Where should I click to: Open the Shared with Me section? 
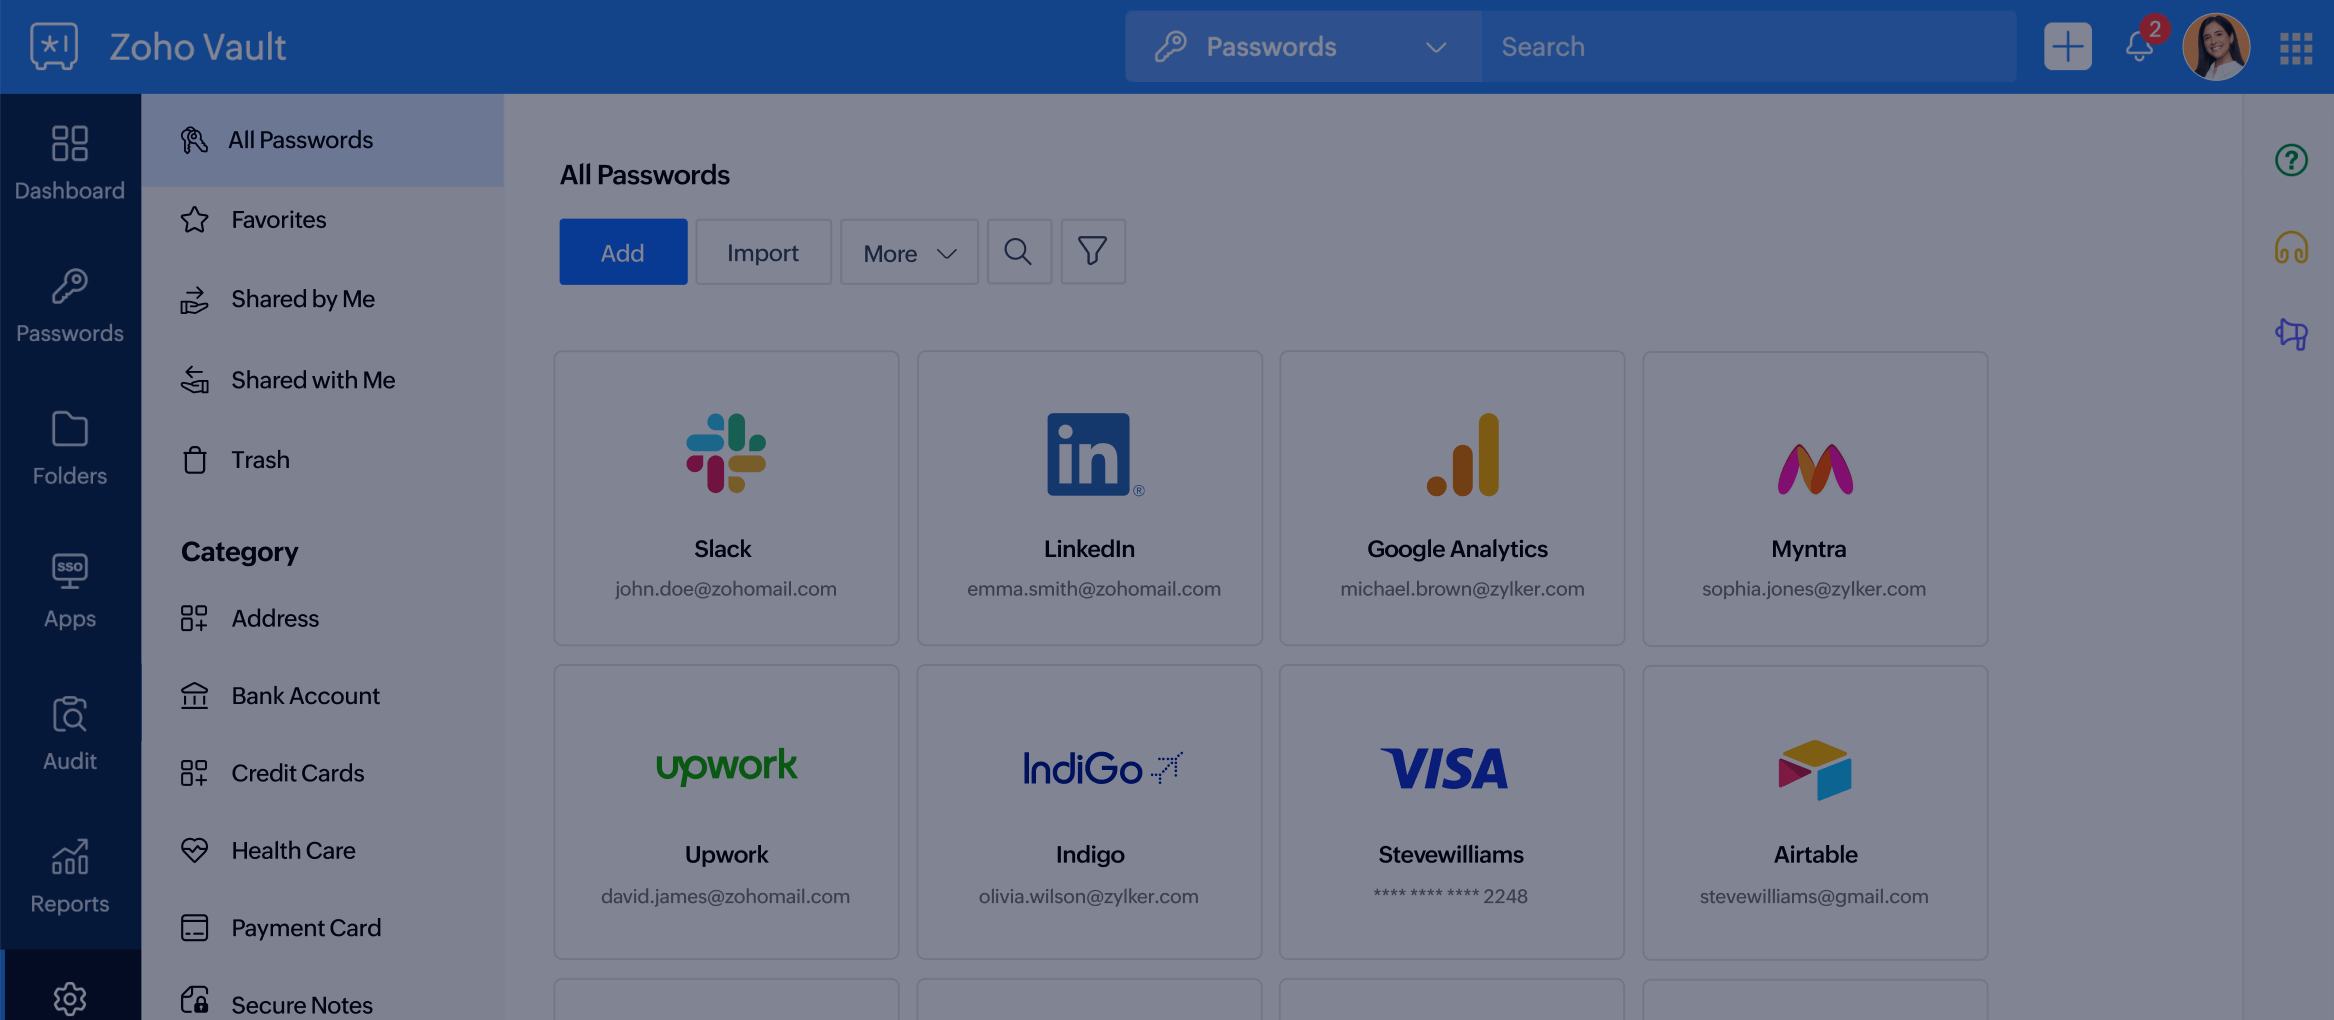coord(312,379)
